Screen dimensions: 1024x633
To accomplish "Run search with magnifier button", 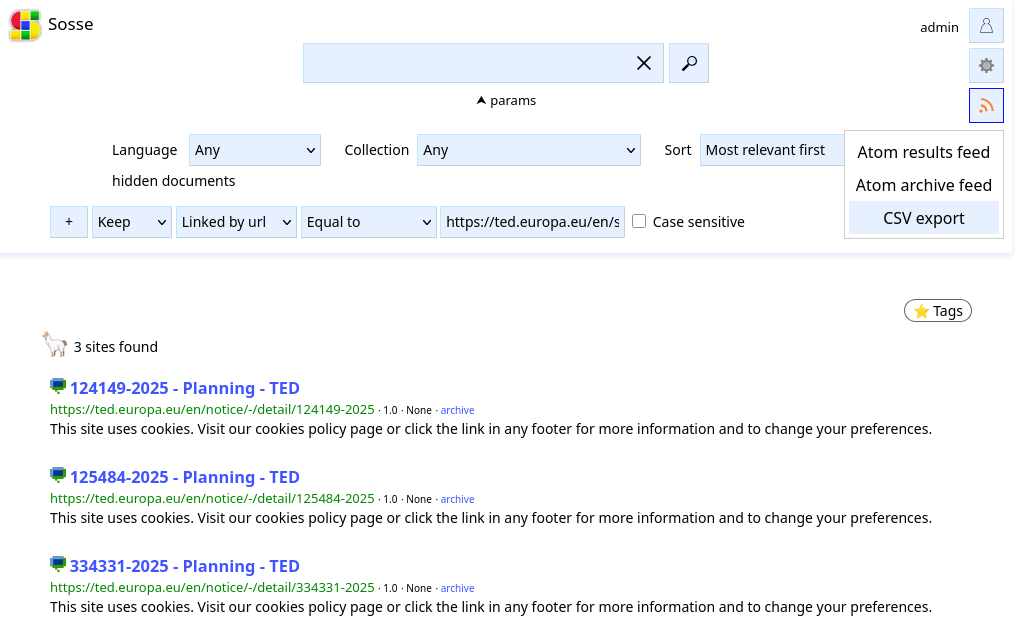I will point(689,63).
